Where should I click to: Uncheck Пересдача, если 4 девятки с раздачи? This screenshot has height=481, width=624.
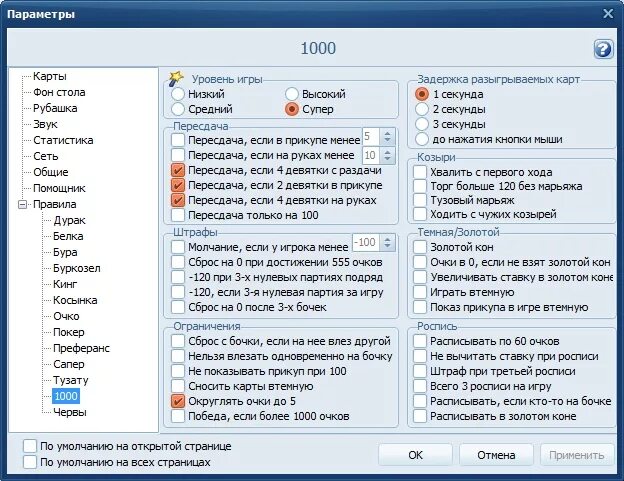click(x=178, y=170)
